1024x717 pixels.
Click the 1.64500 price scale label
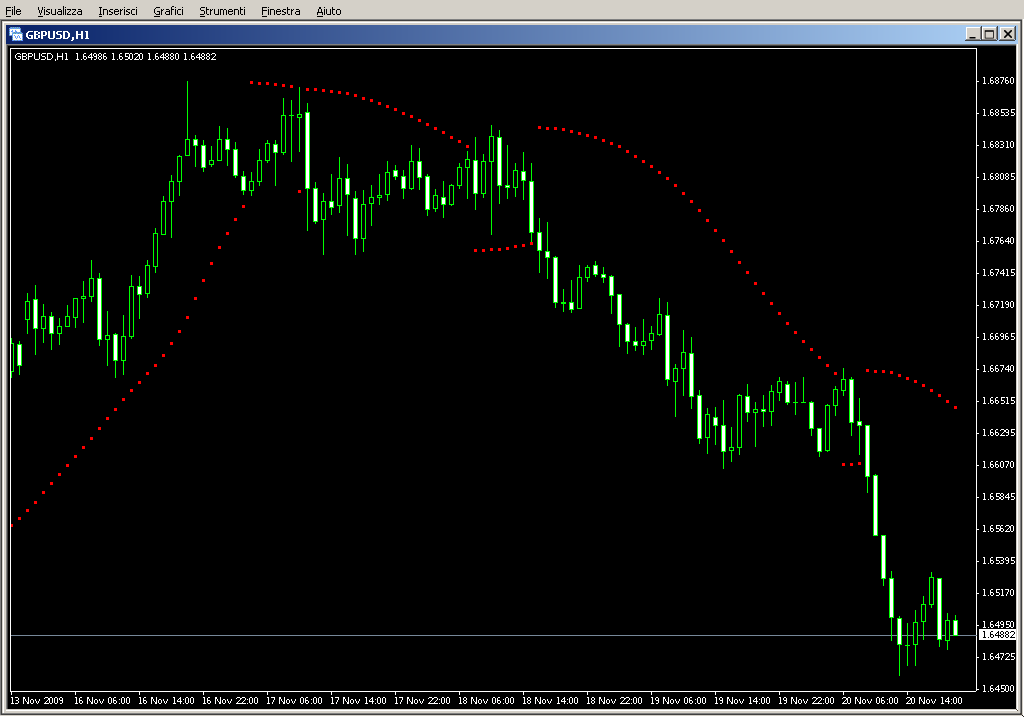click(998, 689)
